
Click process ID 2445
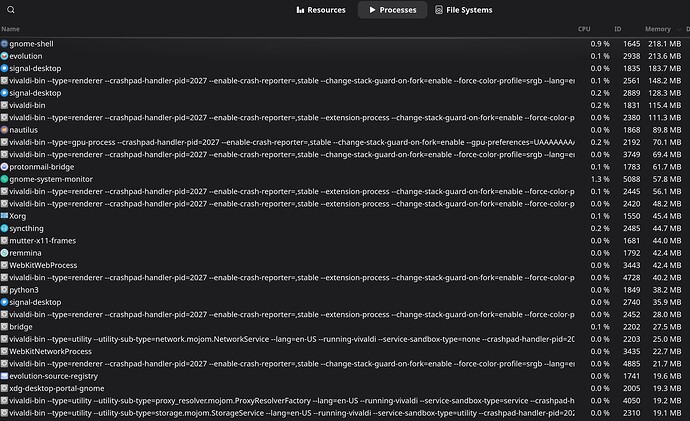point(631,191)
